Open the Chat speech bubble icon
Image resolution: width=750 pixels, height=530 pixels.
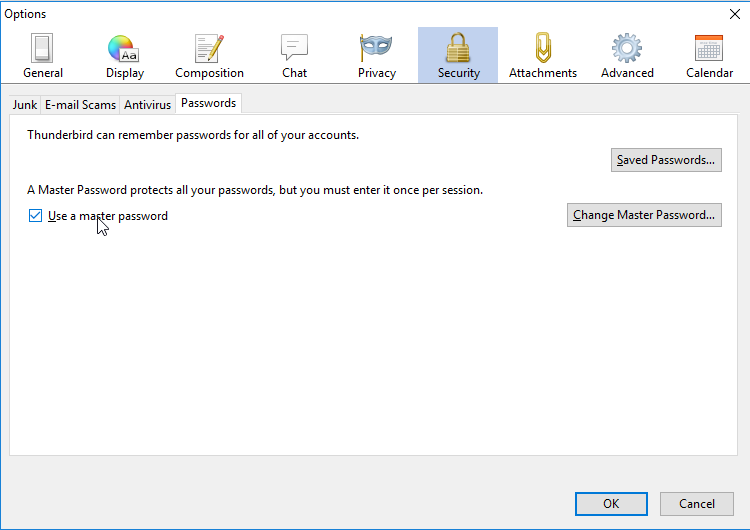point(294,48)
